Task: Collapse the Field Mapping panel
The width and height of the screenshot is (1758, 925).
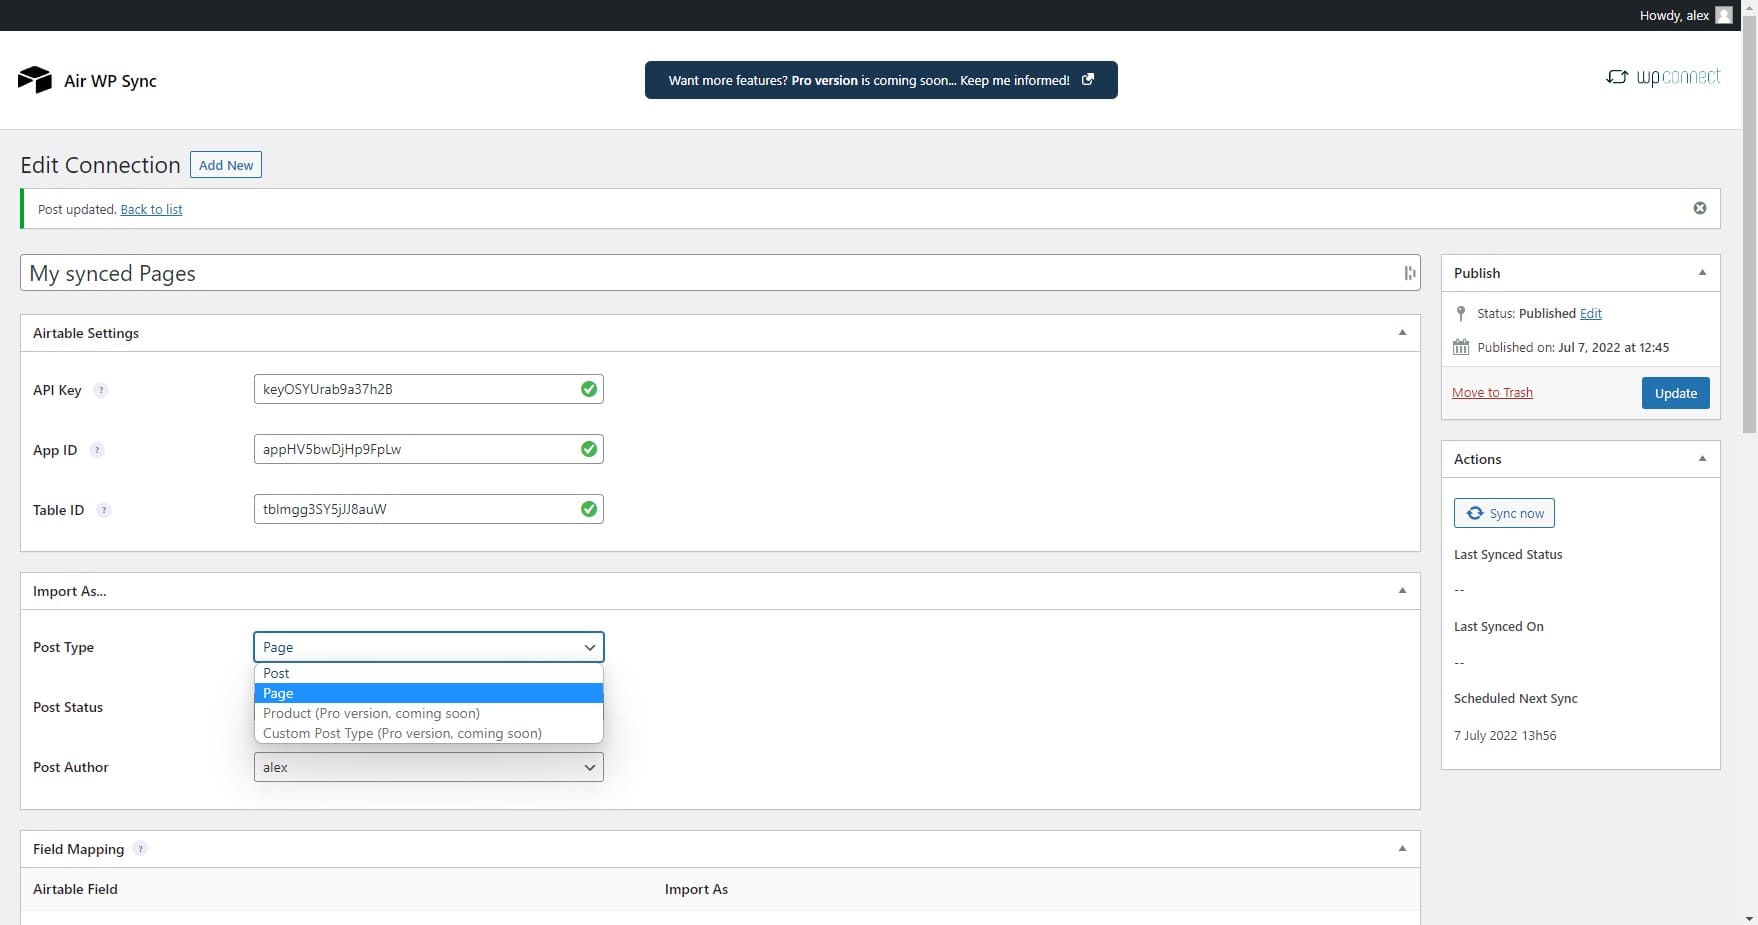Action: (1402, 849)
